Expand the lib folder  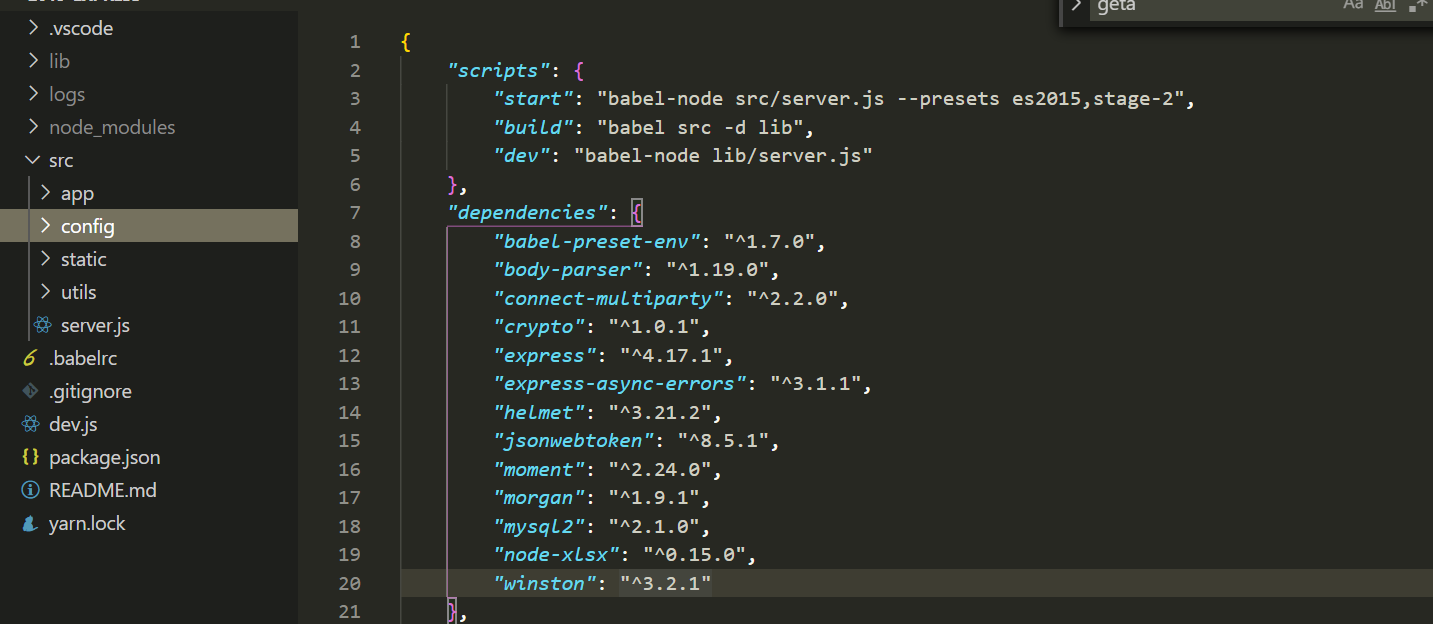34,61
